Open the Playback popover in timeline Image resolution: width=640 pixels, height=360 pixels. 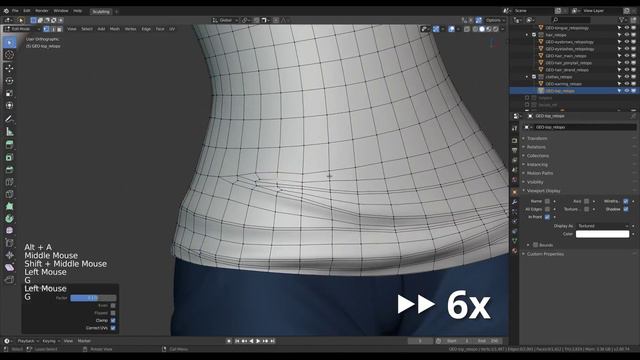pos(28,341)
